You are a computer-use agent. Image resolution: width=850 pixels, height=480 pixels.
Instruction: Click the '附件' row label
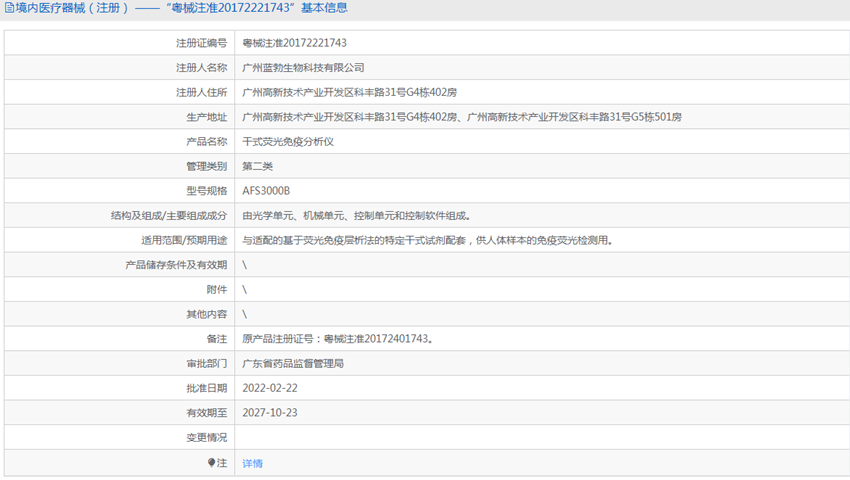click(217, 290)
